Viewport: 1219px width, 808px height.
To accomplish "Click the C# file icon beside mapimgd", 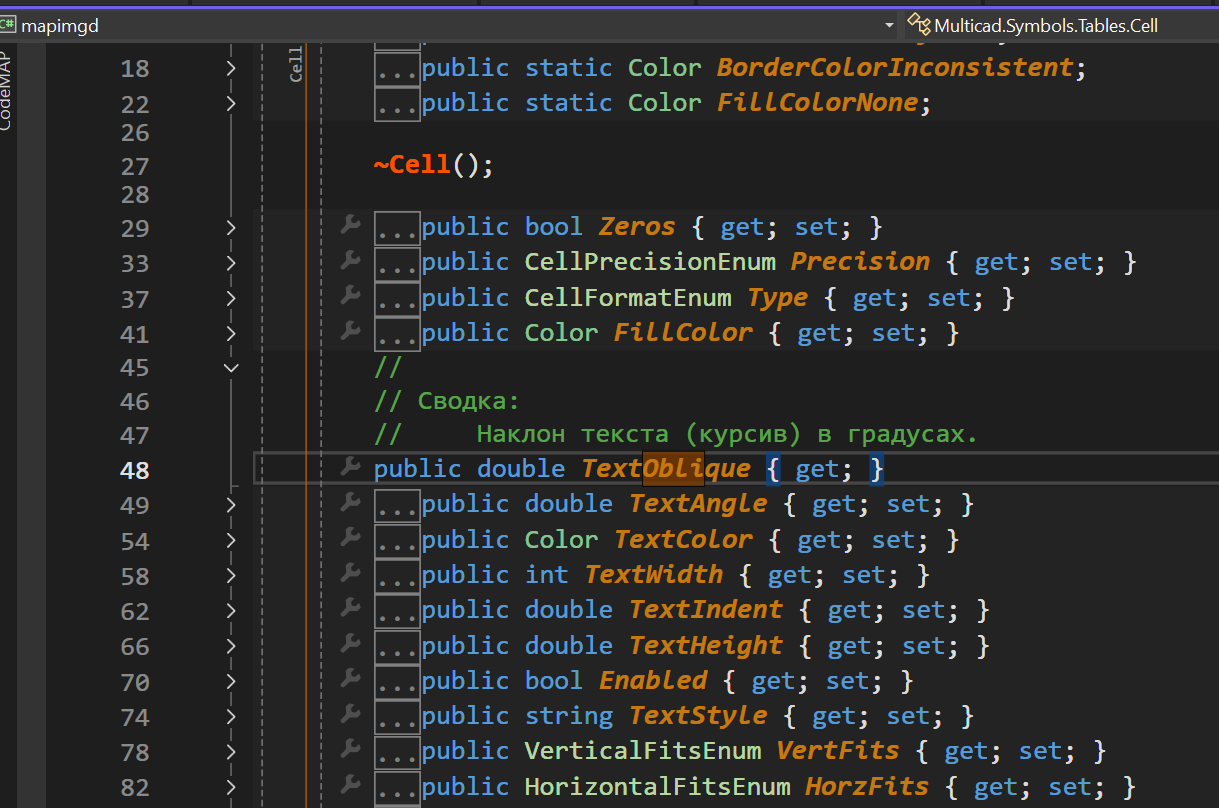I will tap(8, 25).
